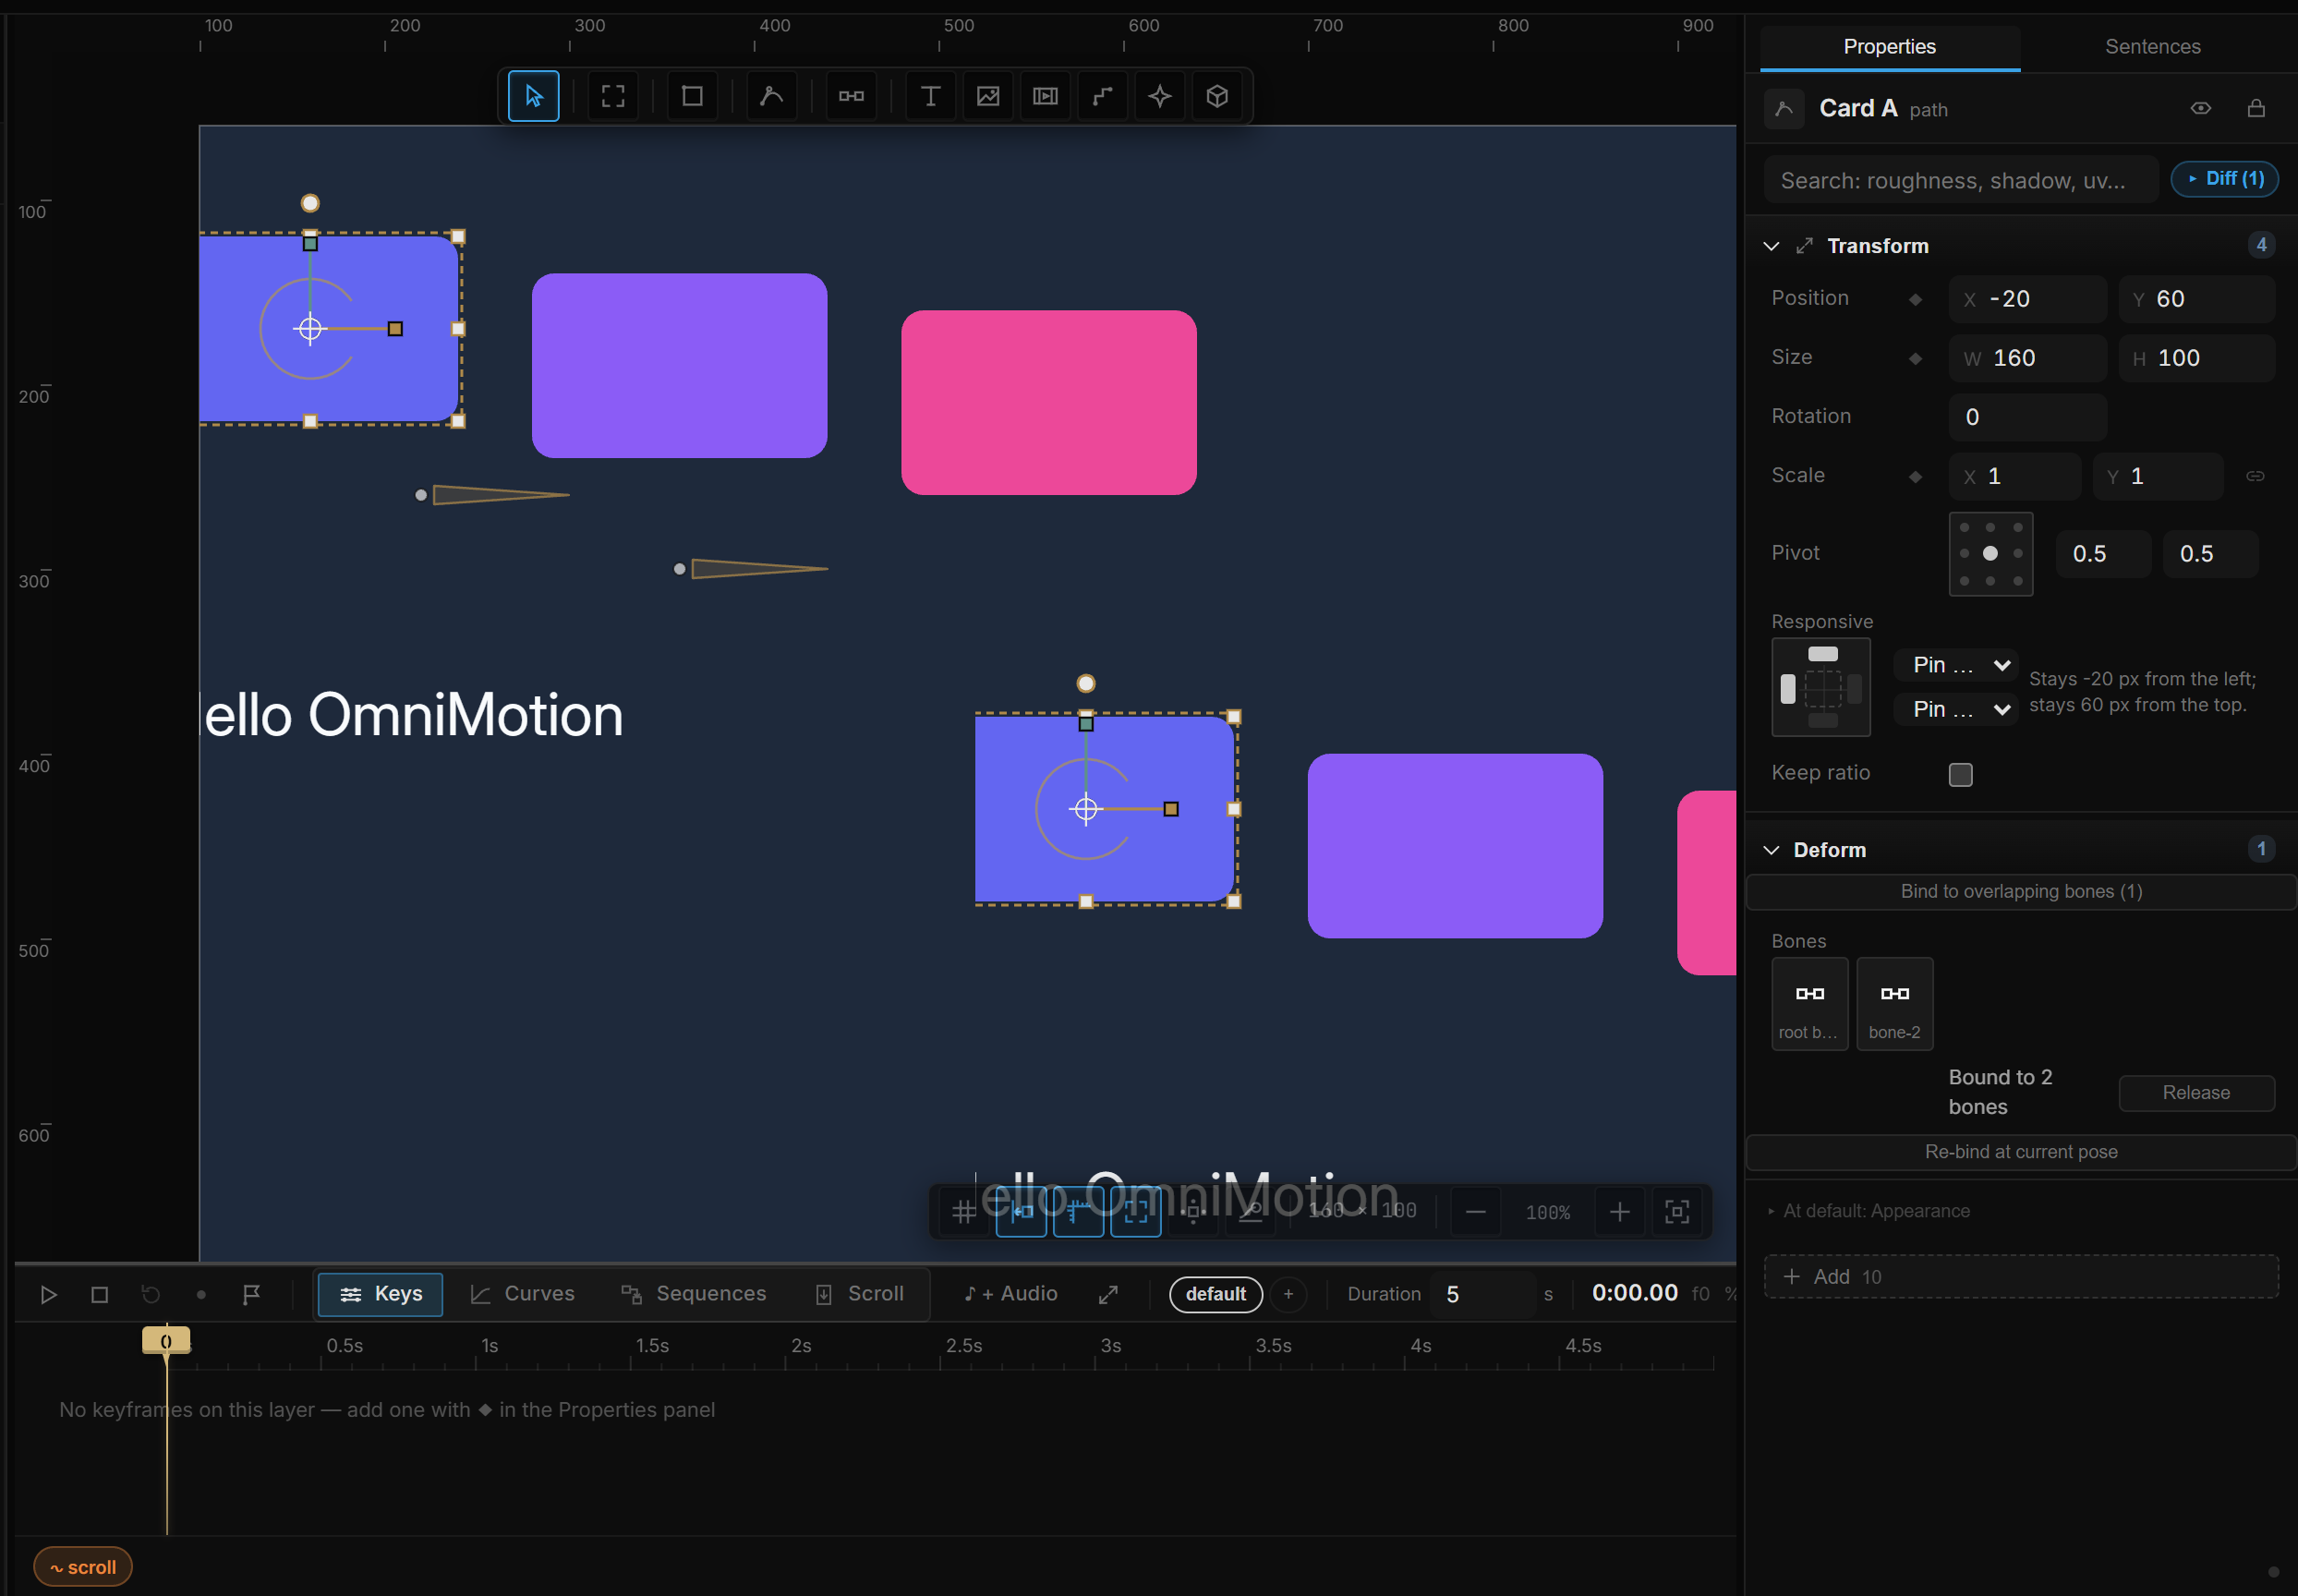The height and width of the screenshot is (1596, 2298).
Task: Click Re-bind at current pose
Action: tap(2021, 1152)
